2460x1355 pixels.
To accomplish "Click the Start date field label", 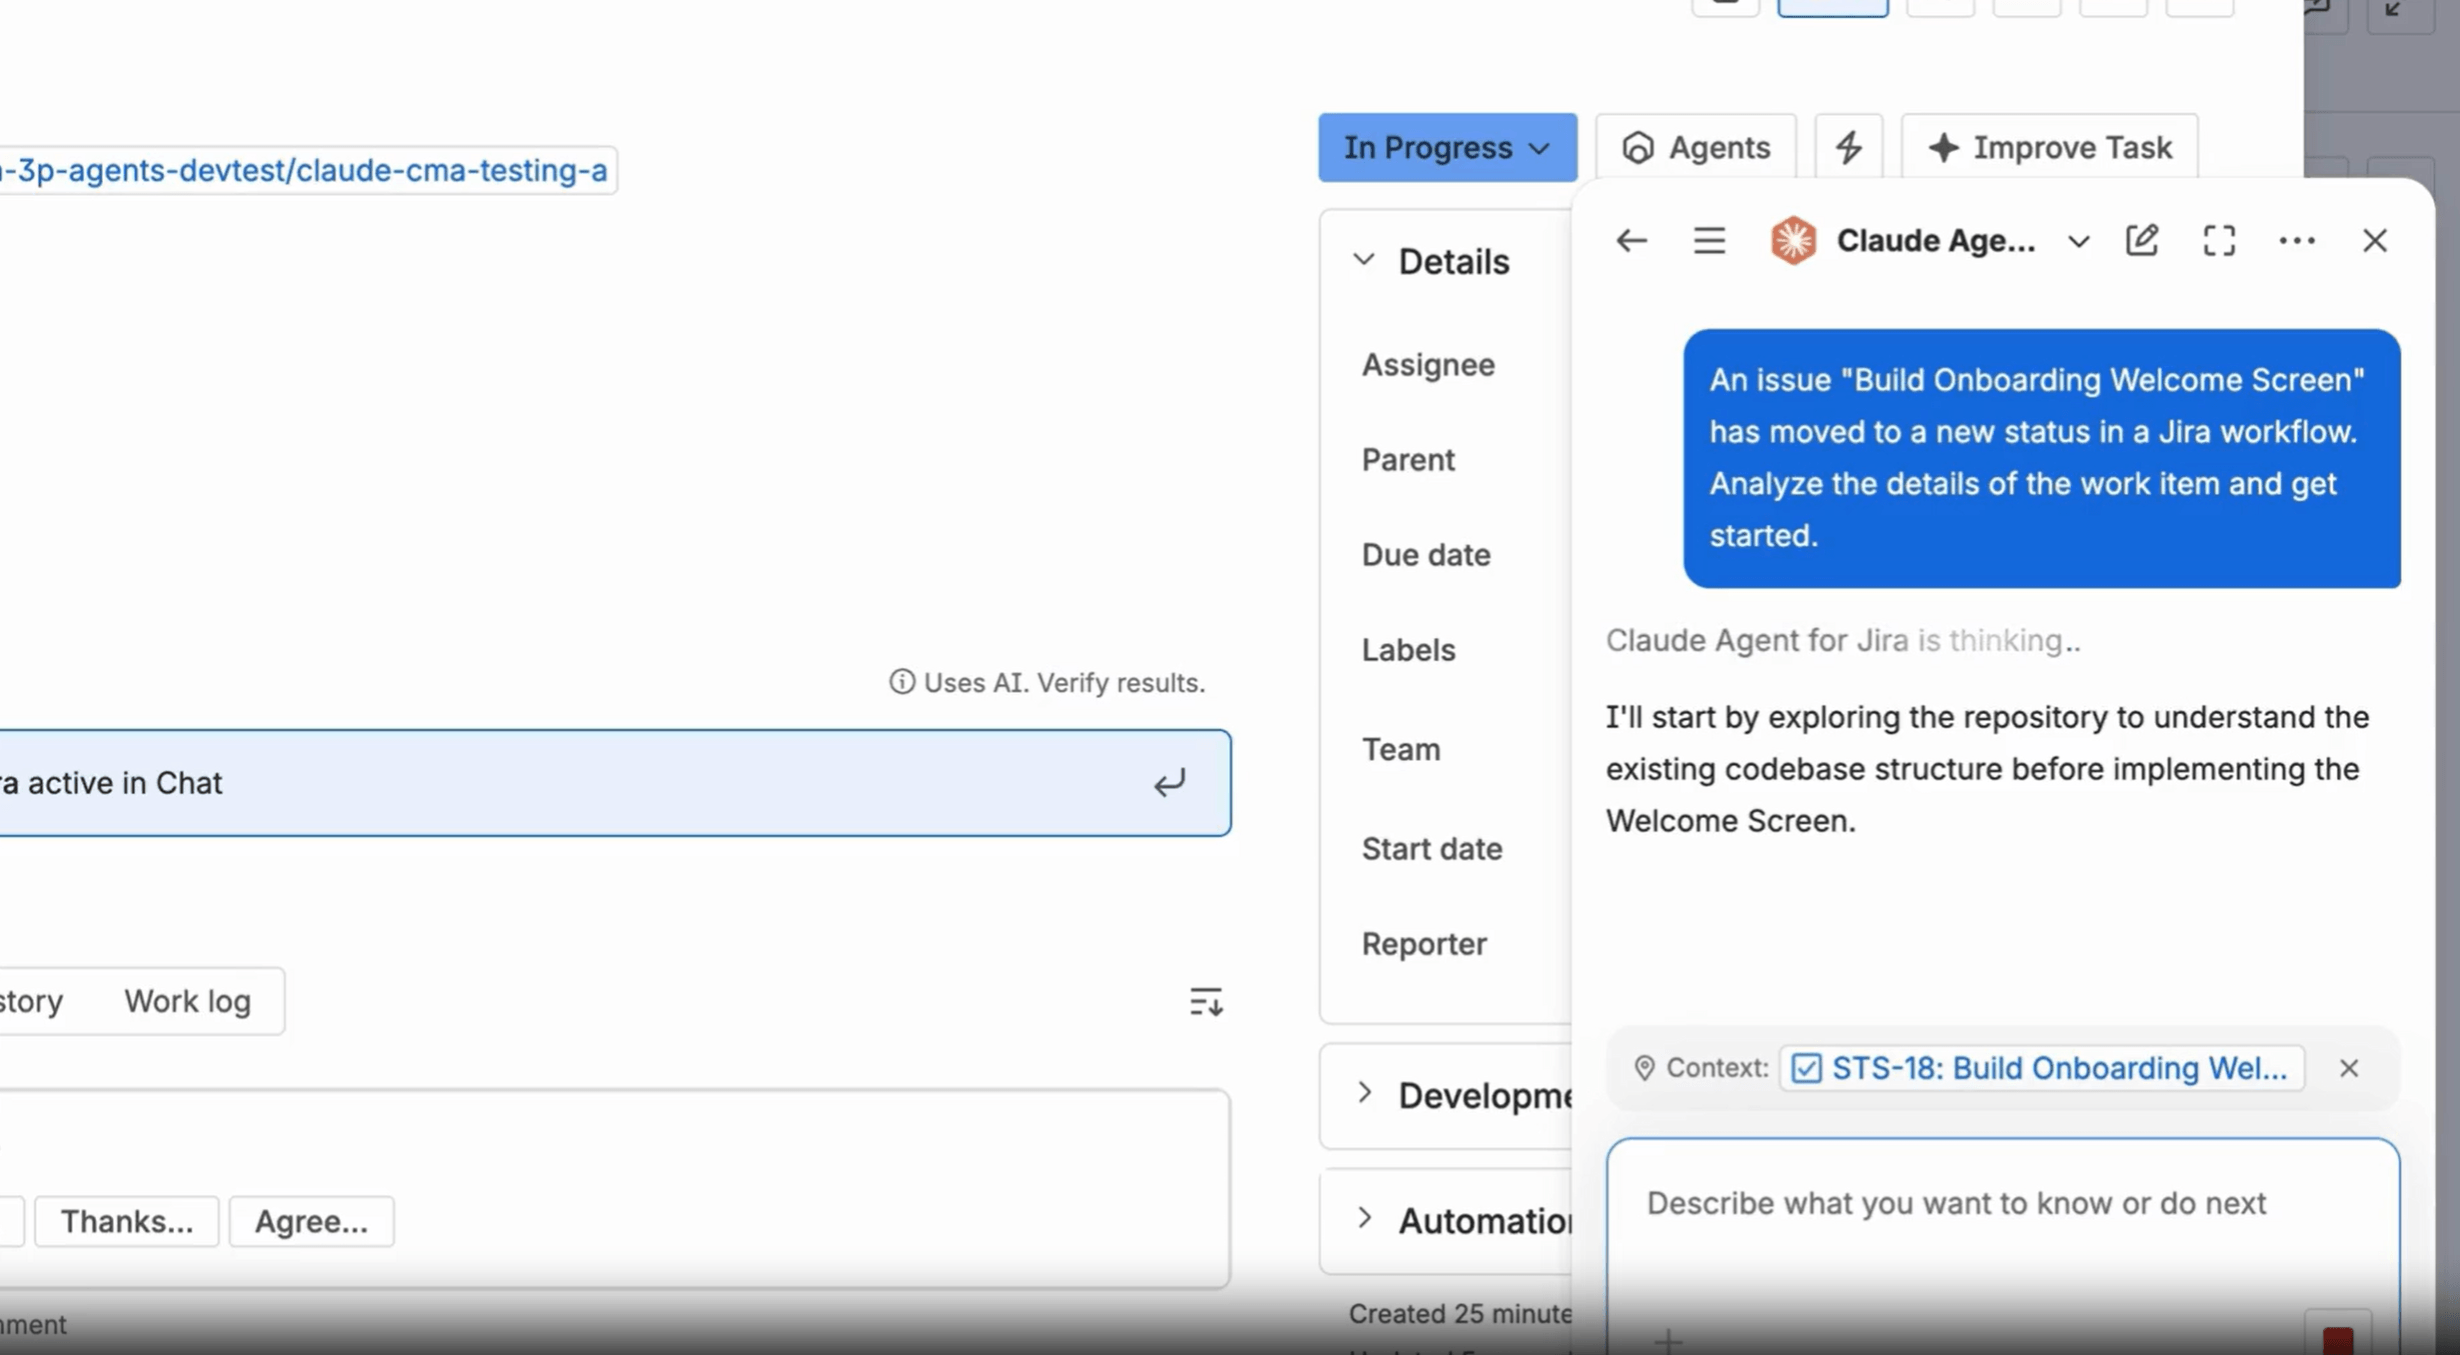I will click(x=1431, y=849).
